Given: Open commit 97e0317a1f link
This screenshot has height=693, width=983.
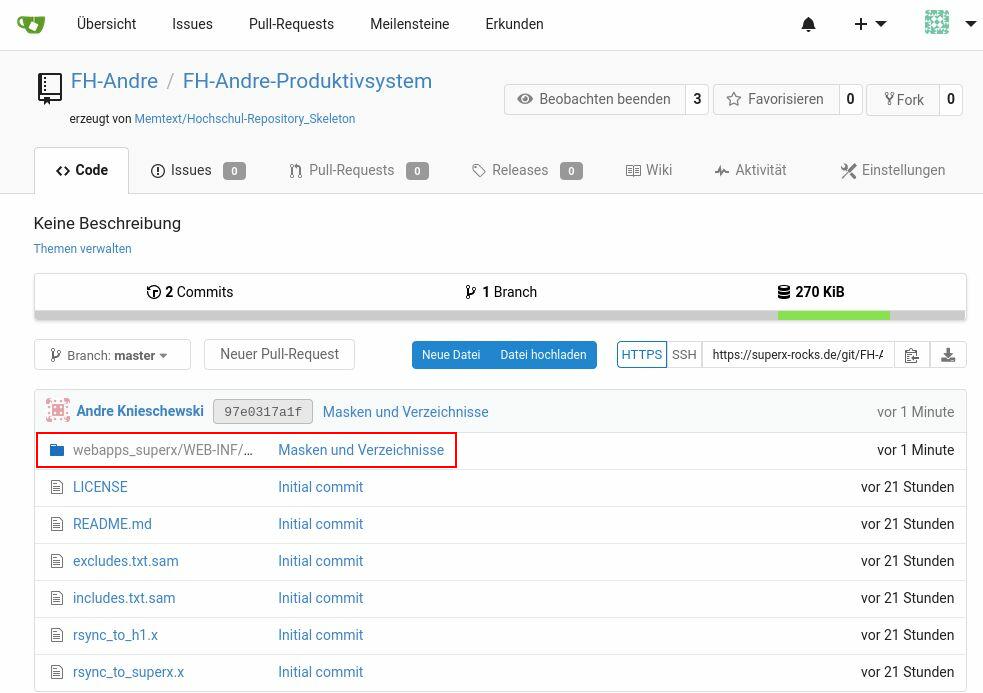Looking at the screenshot, I should 262,412.
